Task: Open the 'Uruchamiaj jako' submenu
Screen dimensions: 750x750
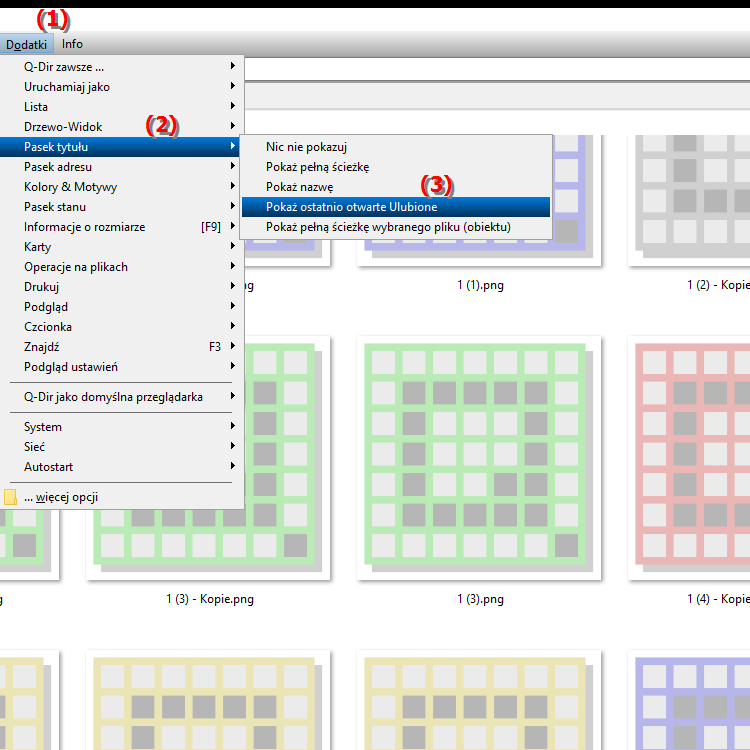Action: click(x=122, y=87)
